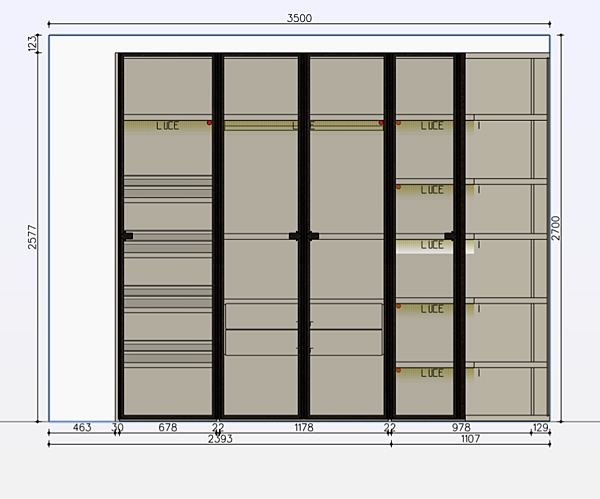Select the 2700 height dimension label
The width and height of the screenshot is (600, 499).
[x=556, y=228]
